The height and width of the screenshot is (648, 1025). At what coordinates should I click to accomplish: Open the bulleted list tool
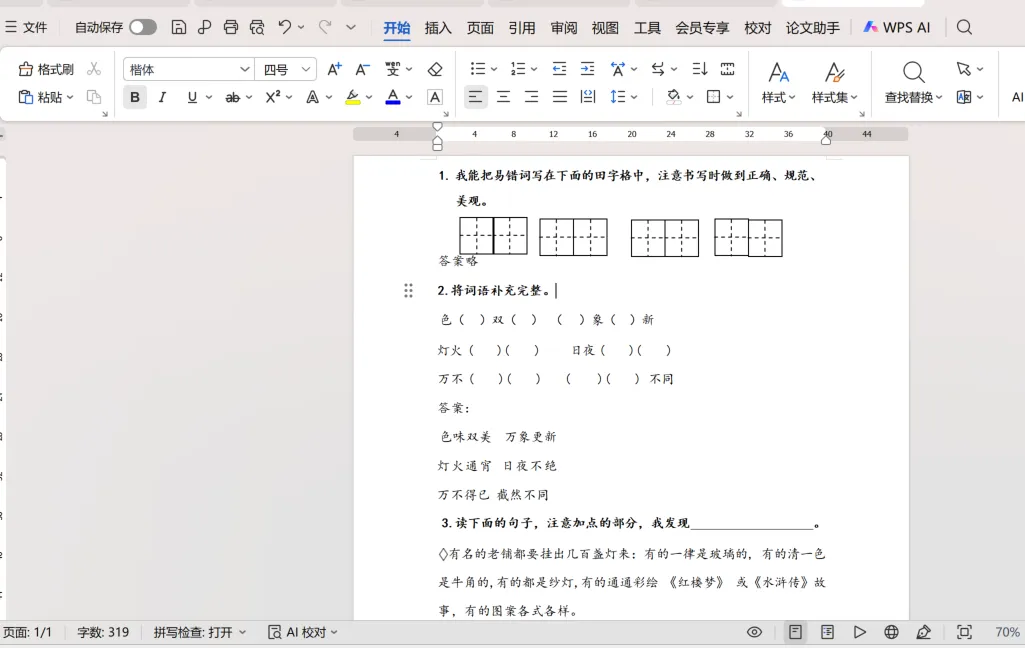(478, 69)
